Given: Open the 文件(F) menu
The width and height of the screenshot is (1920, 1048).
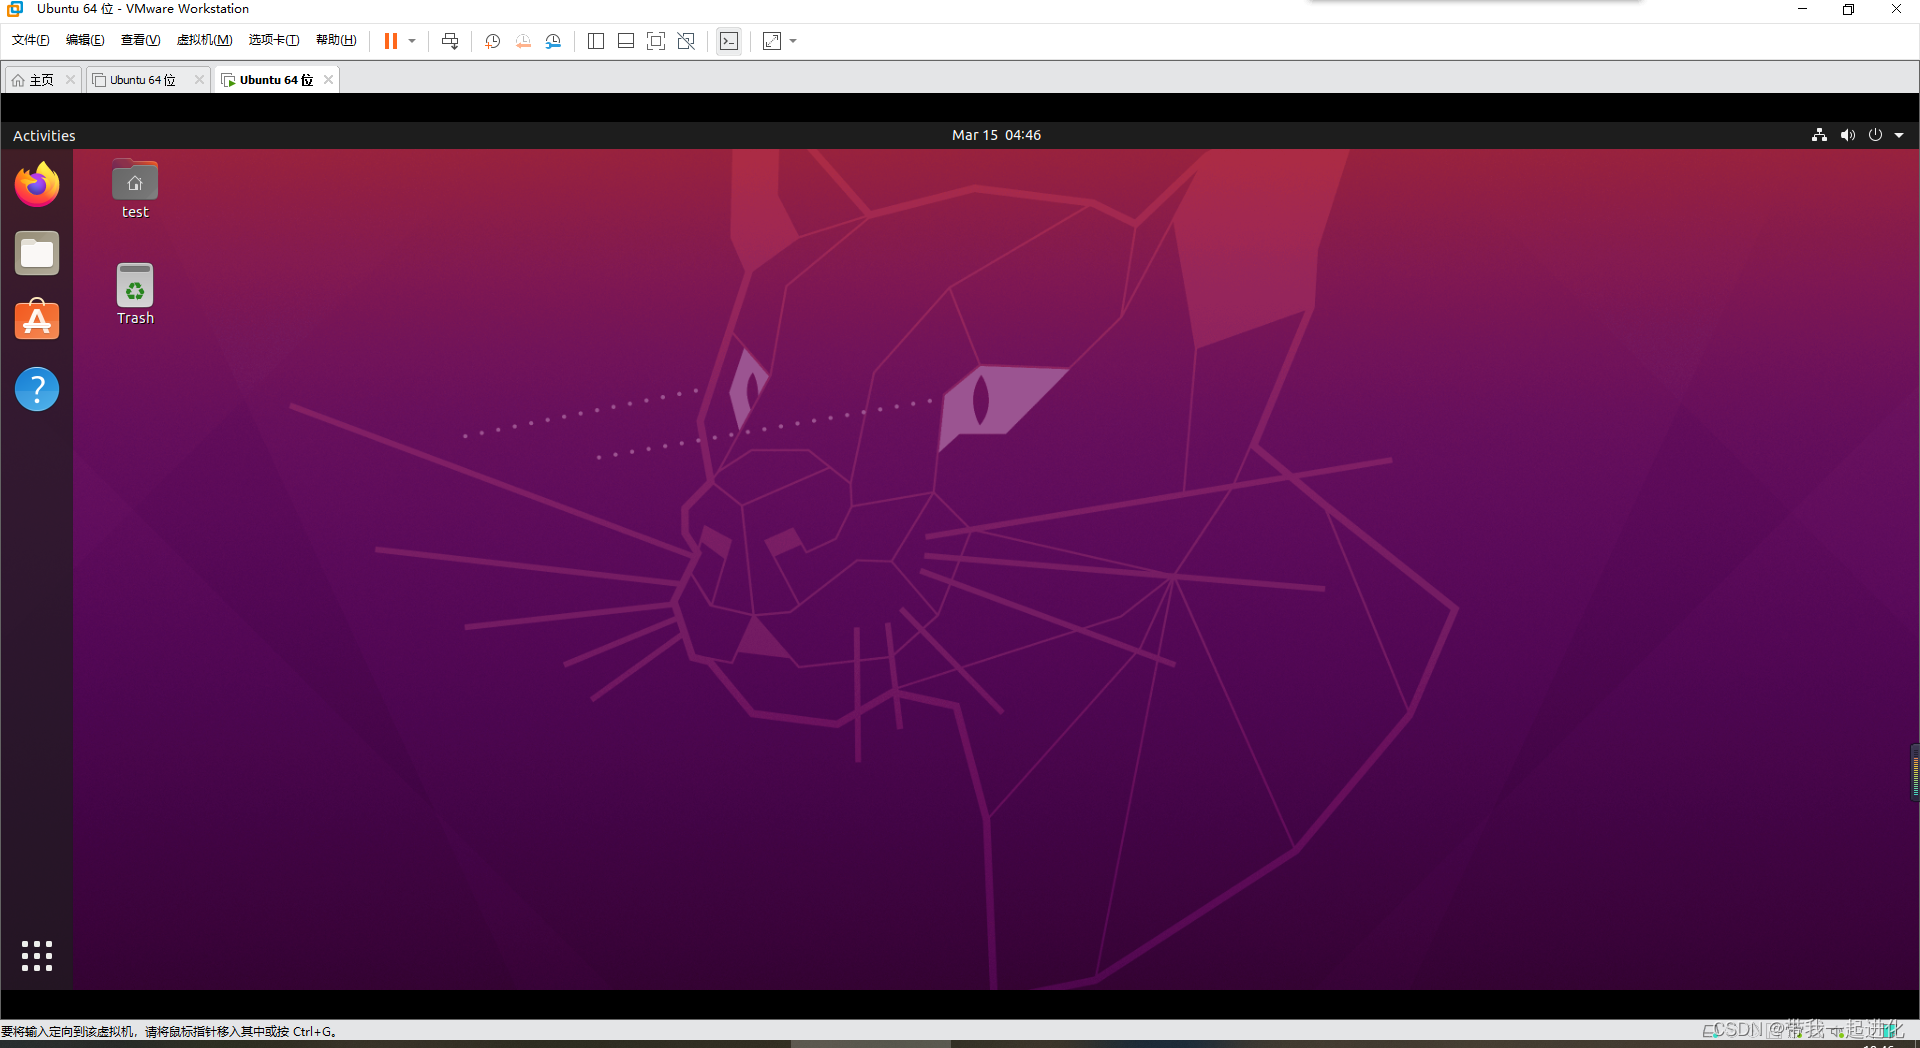Looking at the screenshot, I should 31,40.
